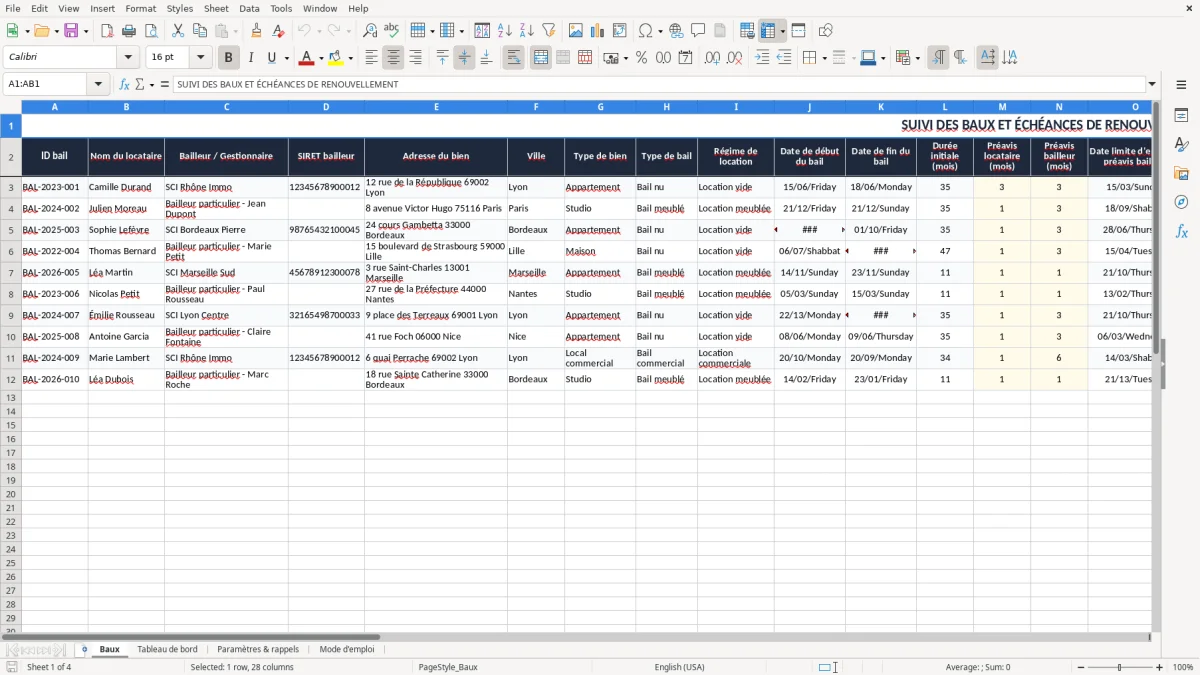Toggle Merge and Center Cells
The width and height of the screenshot is (1200, 675).
541,58
